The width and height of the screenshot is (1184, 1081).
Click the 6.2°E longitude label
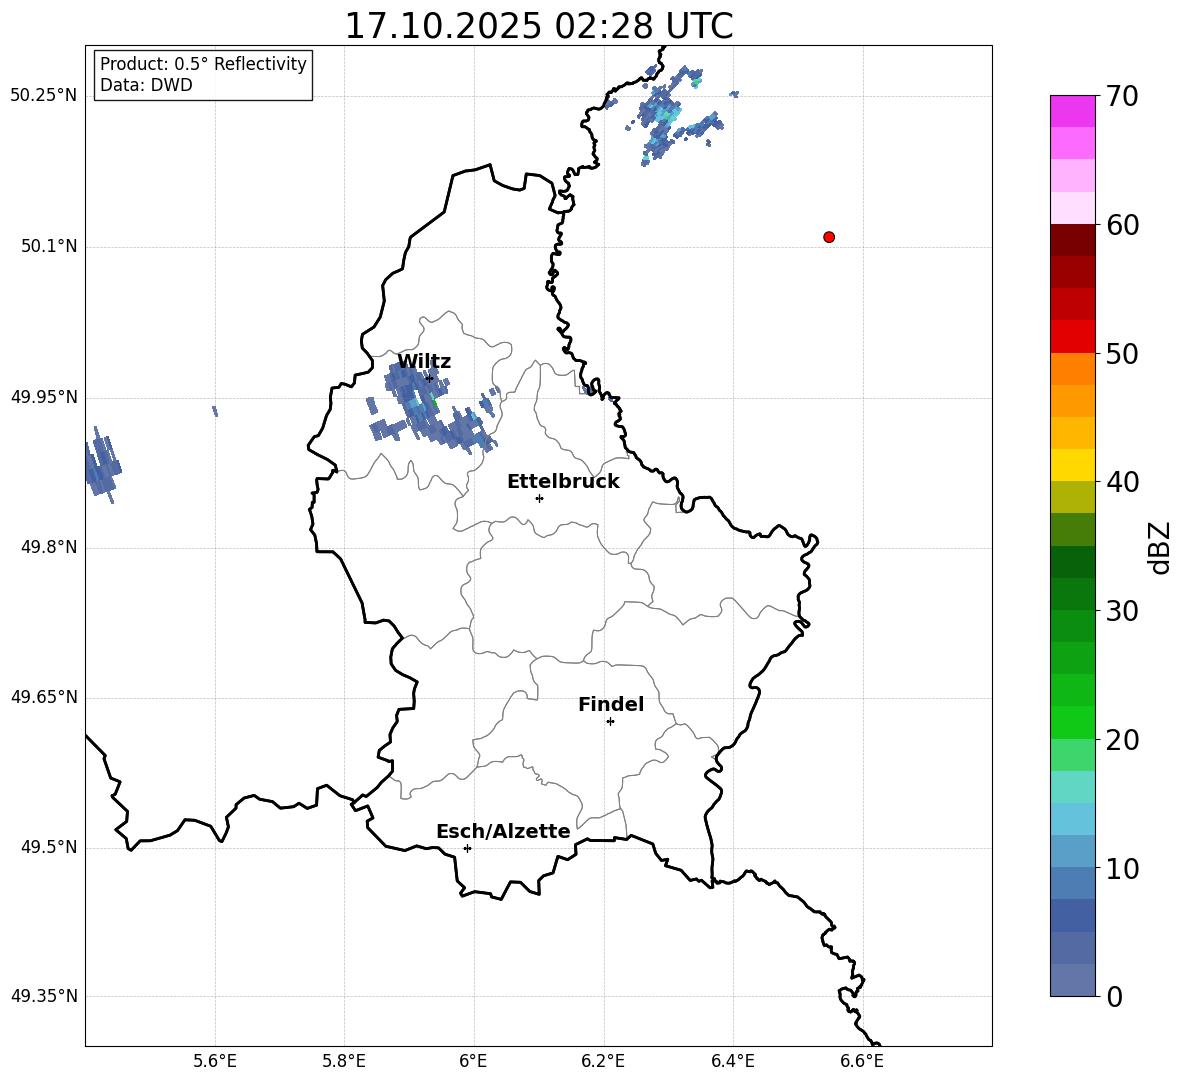pos(603,1061)
